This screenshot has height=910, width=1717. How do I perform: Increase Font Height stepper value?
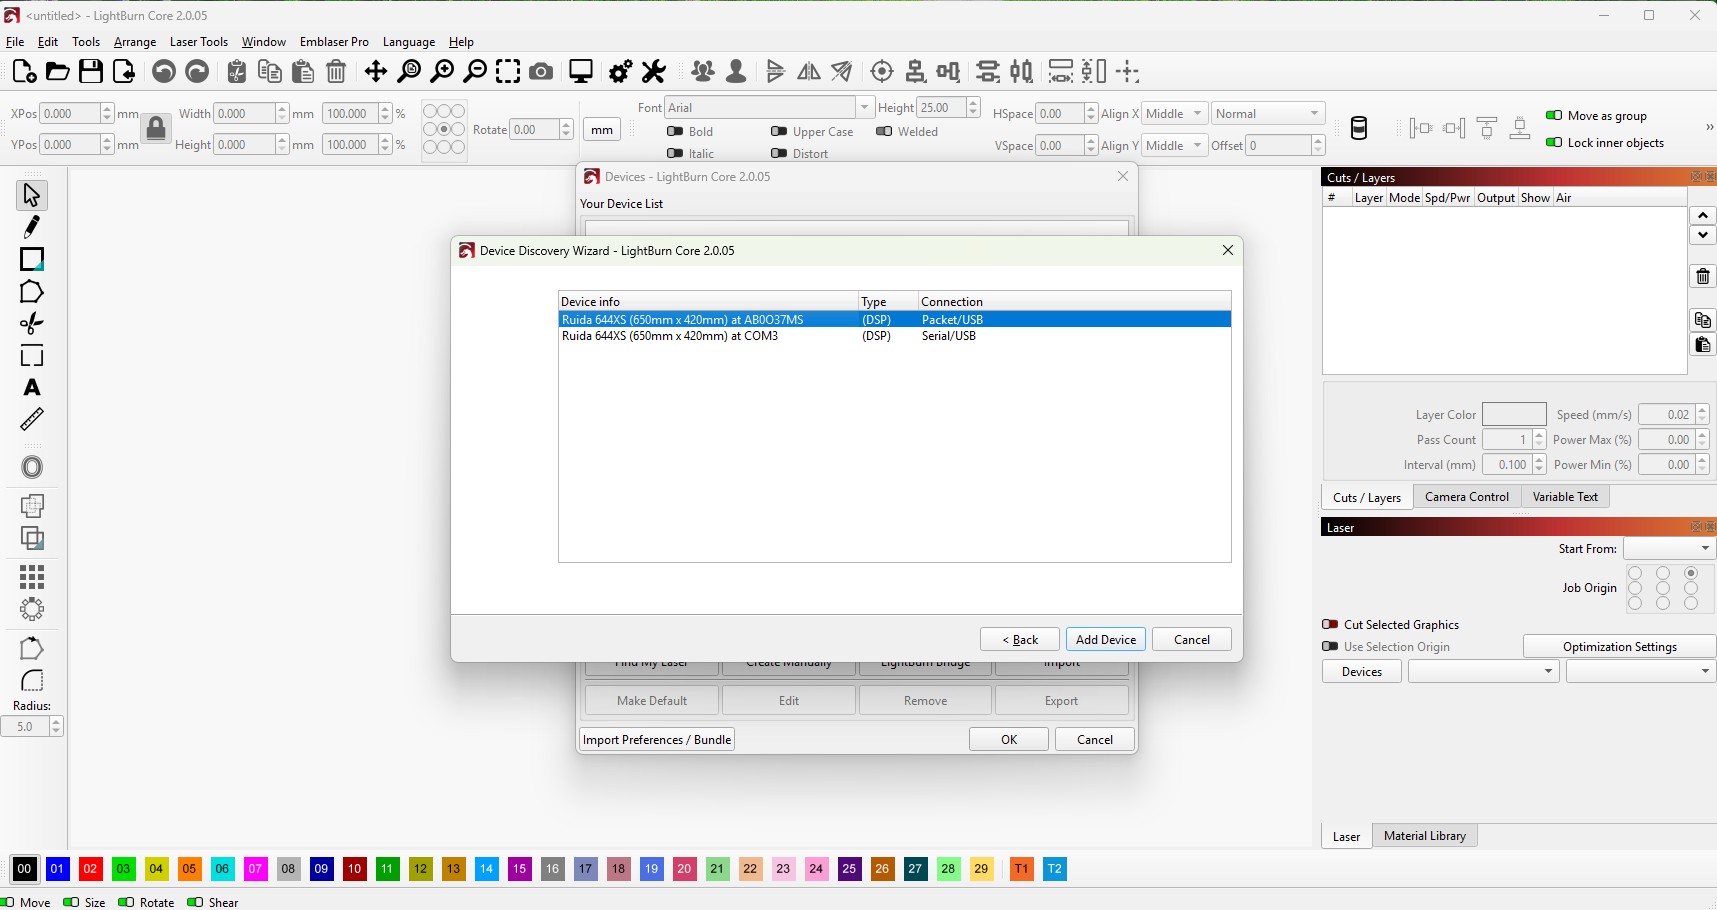pos(973,102)
